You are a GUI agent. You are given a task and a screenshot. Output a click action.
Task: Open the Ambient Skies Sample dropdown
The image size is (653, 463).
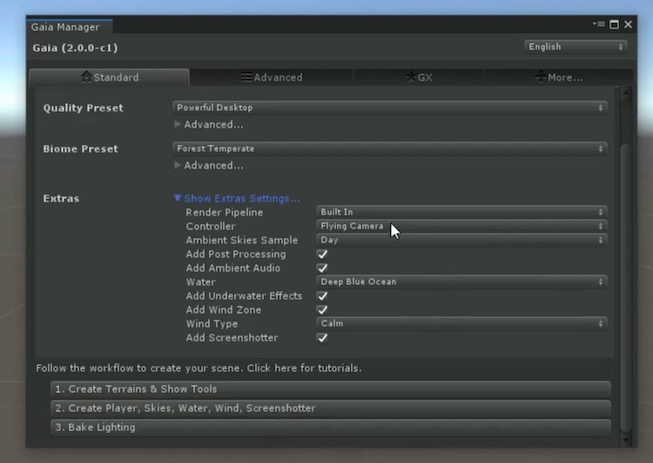[461, 240]
